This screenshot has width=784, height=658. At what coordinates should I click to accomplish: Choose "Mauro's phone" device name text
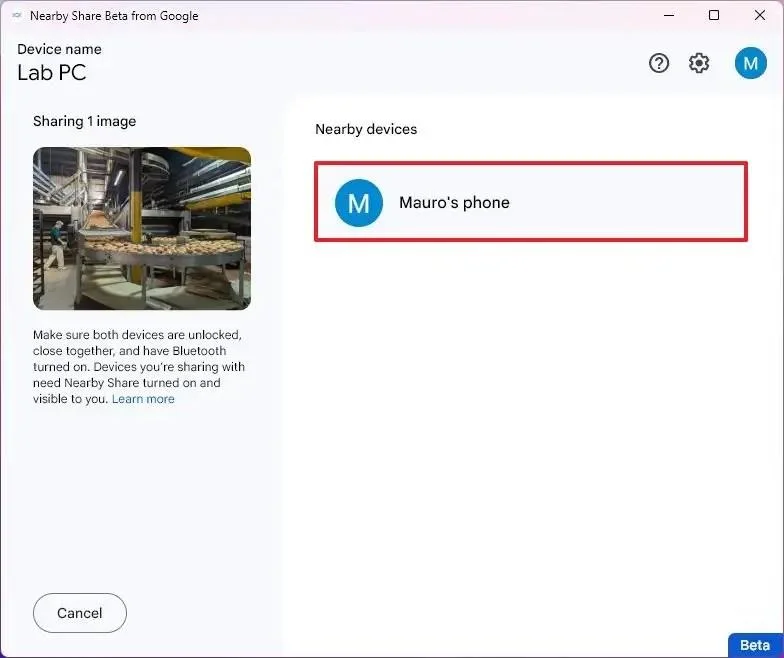(454, 202)
